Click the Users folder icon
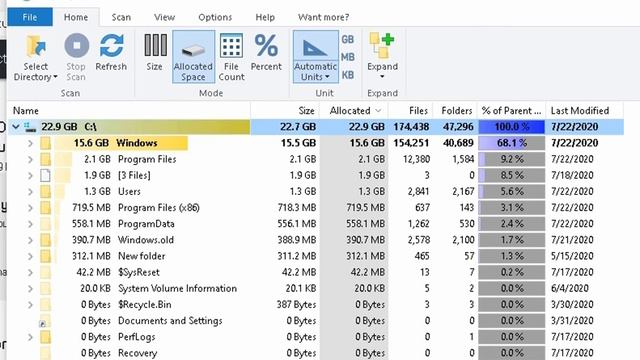The width and height of the screenshot is (640, 360). point(45,191)
